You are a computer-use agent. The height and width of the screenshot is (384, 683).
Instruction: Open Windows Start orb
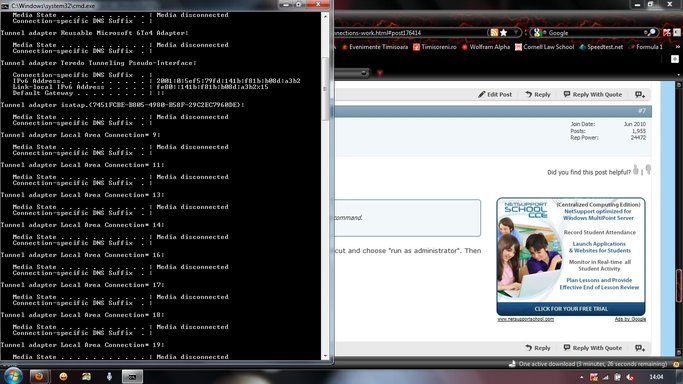pos(13,376)
